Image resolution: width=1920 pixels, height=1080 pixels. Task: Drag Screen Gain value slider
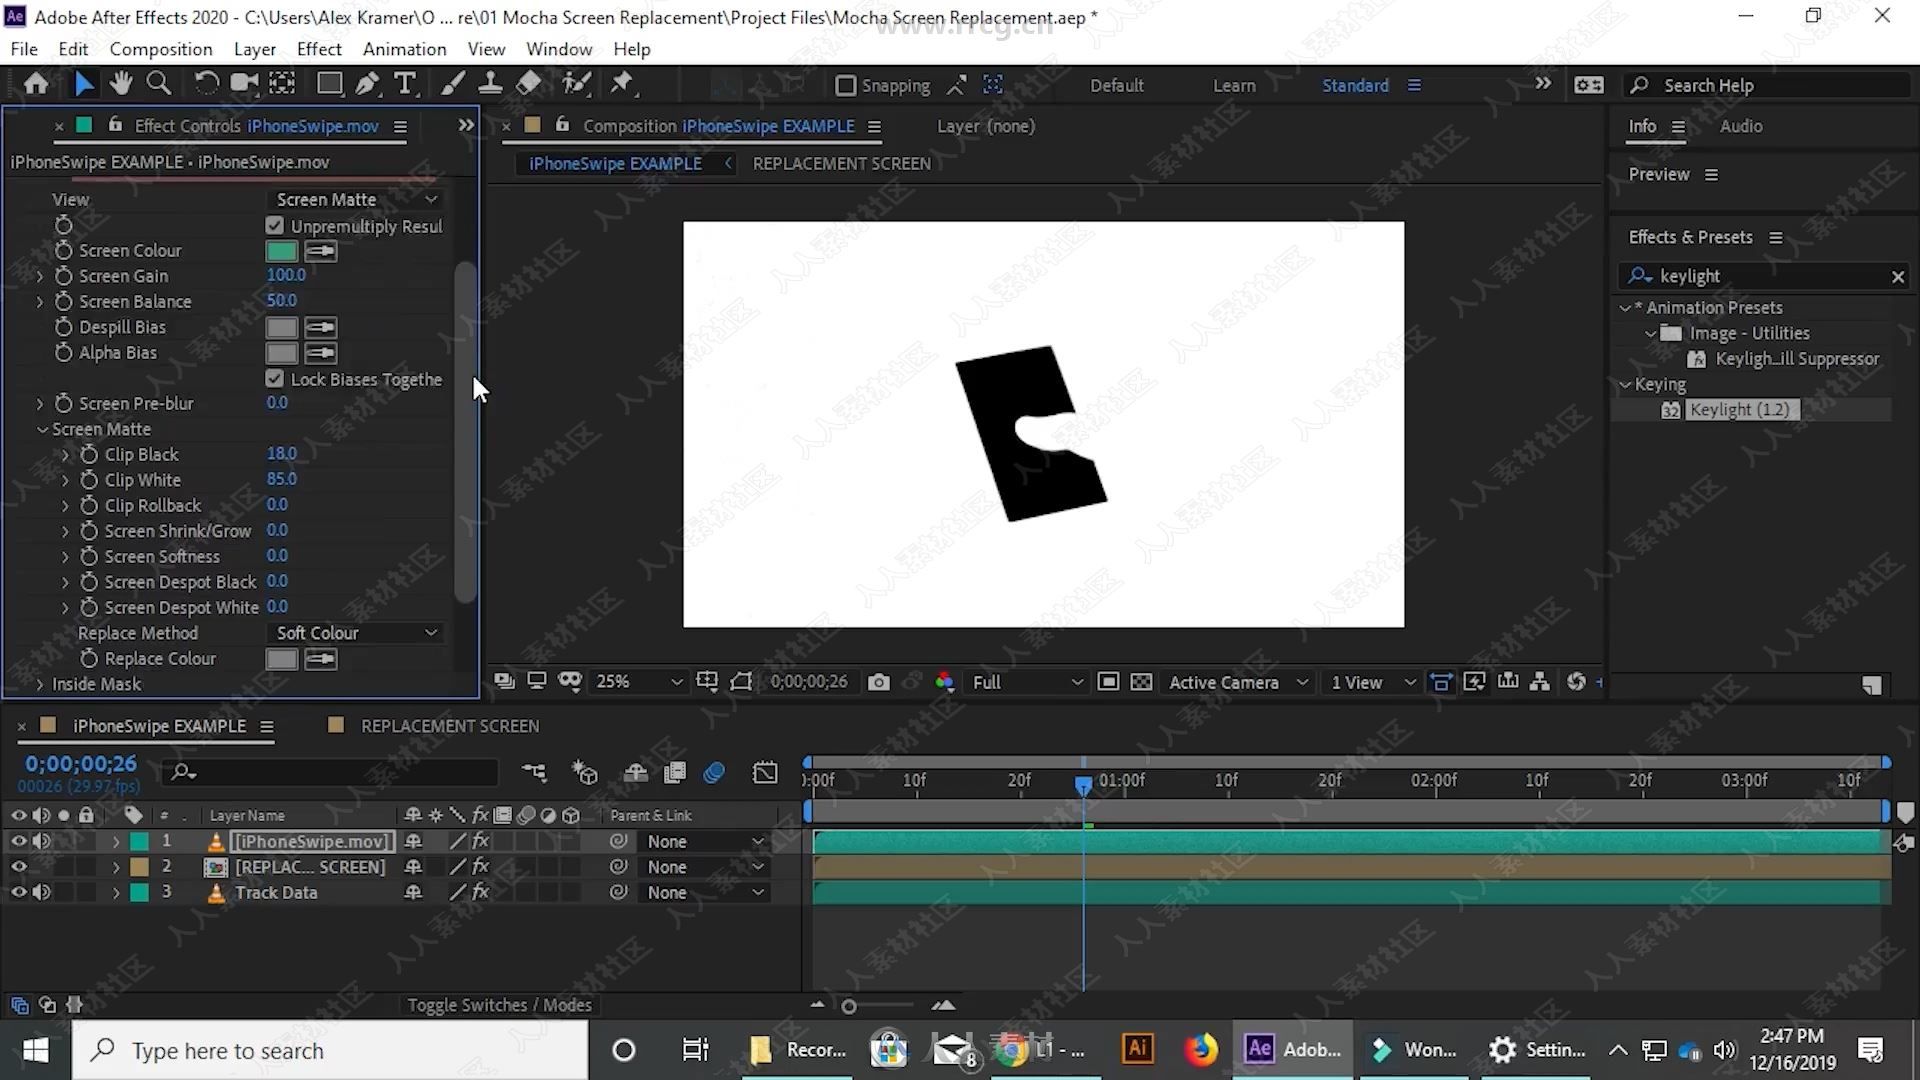click(286, 273)
